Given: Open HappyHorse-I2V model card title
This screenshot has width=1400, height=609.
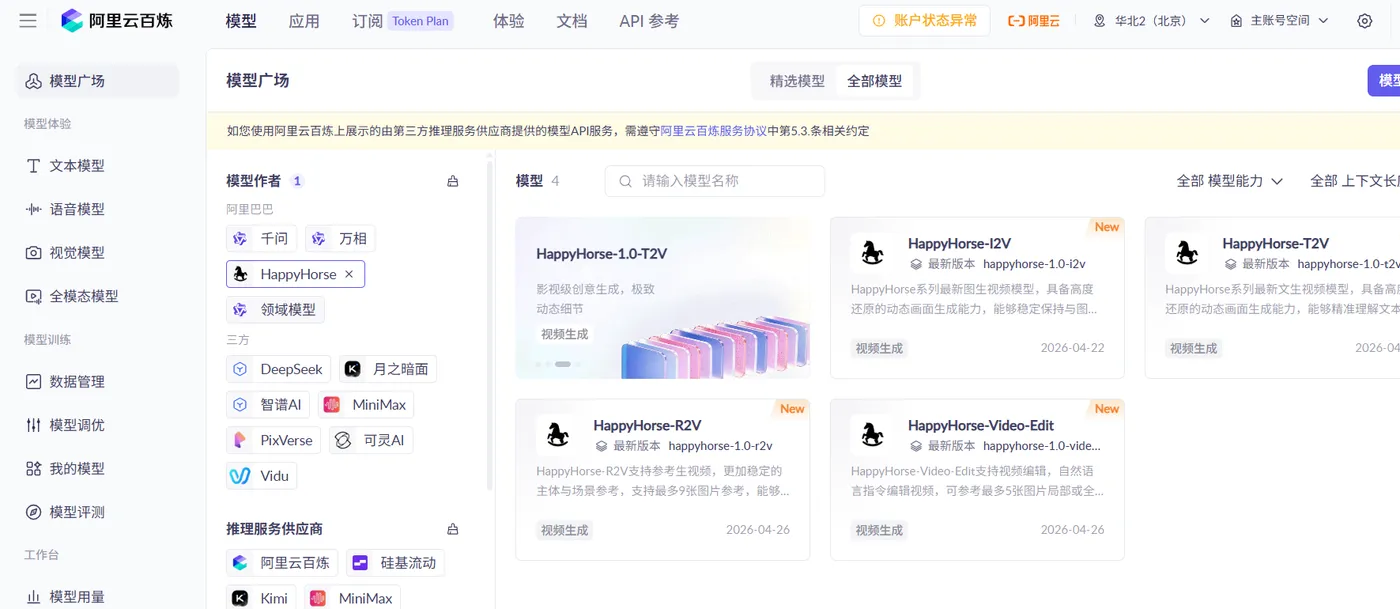Looking at the screenshot, I should click(959, 243).
